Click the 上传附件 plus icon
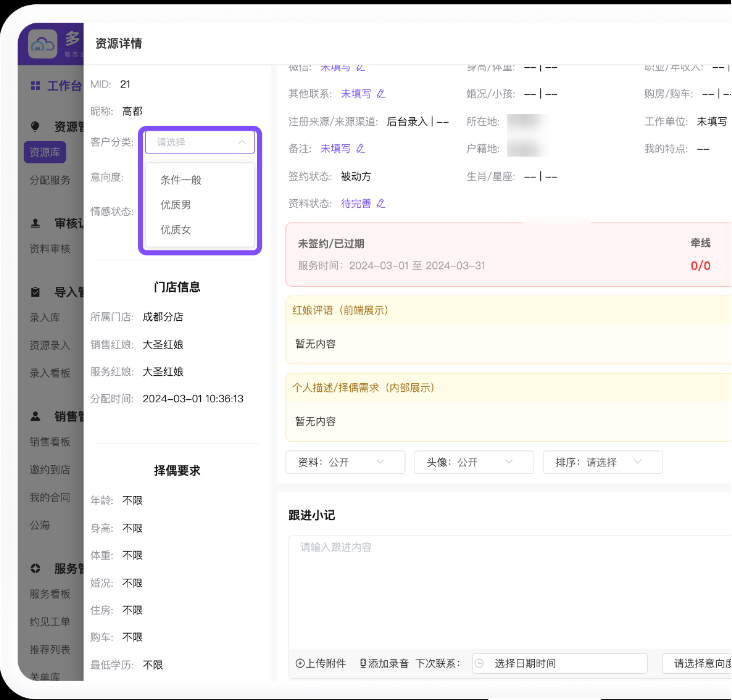 point(300,663)
